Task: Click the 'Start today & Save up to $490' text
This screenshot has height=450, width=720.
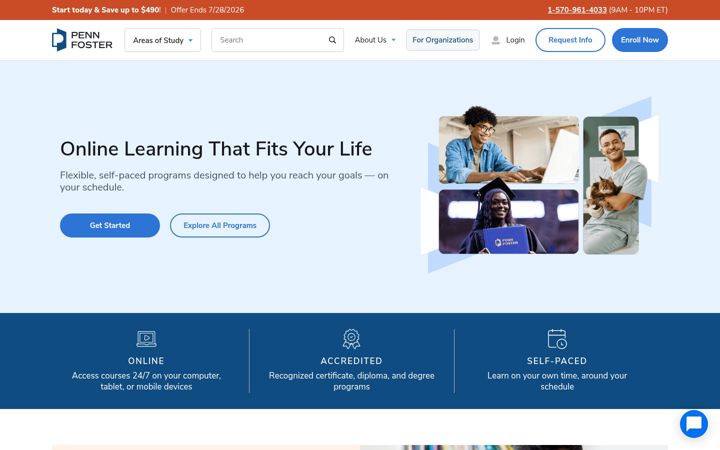Action: 106,10
